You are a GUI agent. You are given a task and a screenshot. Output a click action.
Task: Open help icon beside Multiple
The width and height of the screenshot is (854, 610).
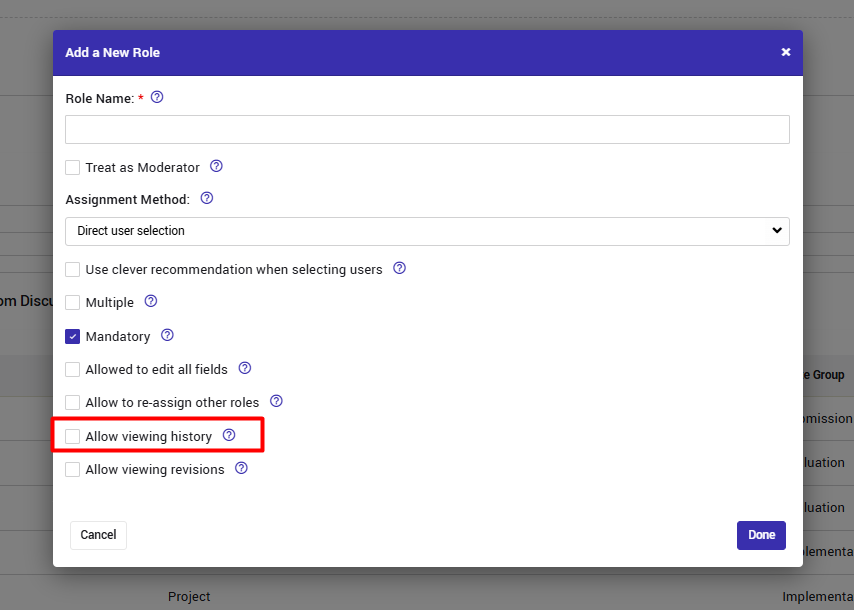coord(151,301)
